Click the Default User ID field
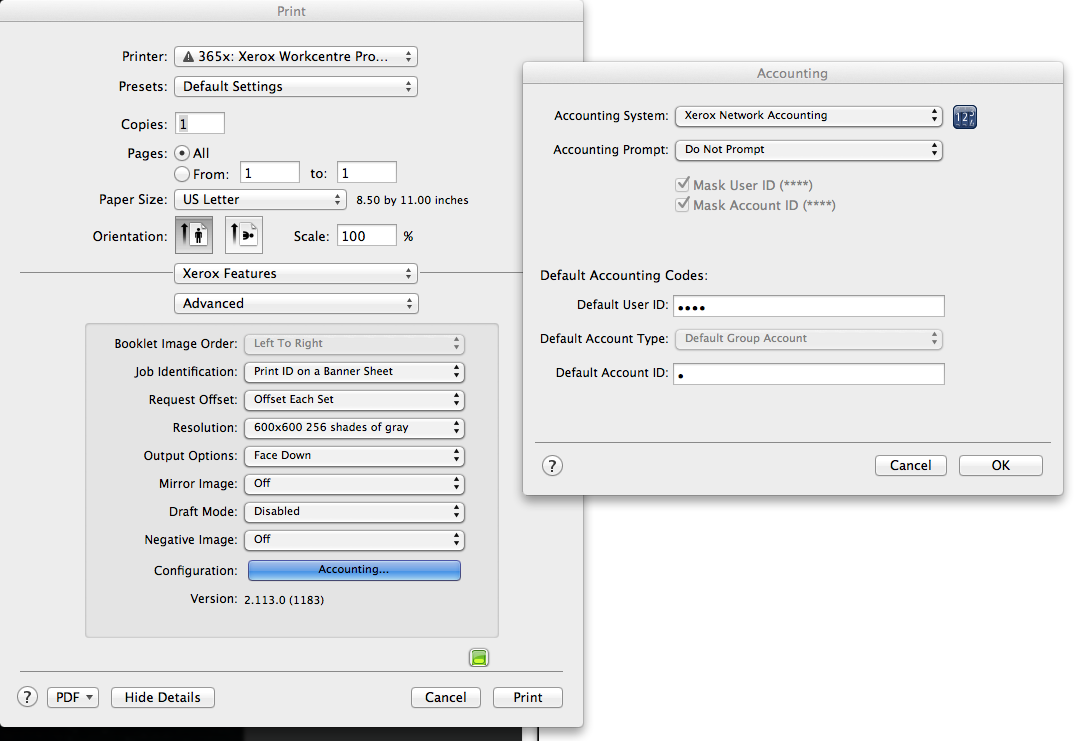The height and width of the screenshot is (741, 1078). [x=810, y=305]
